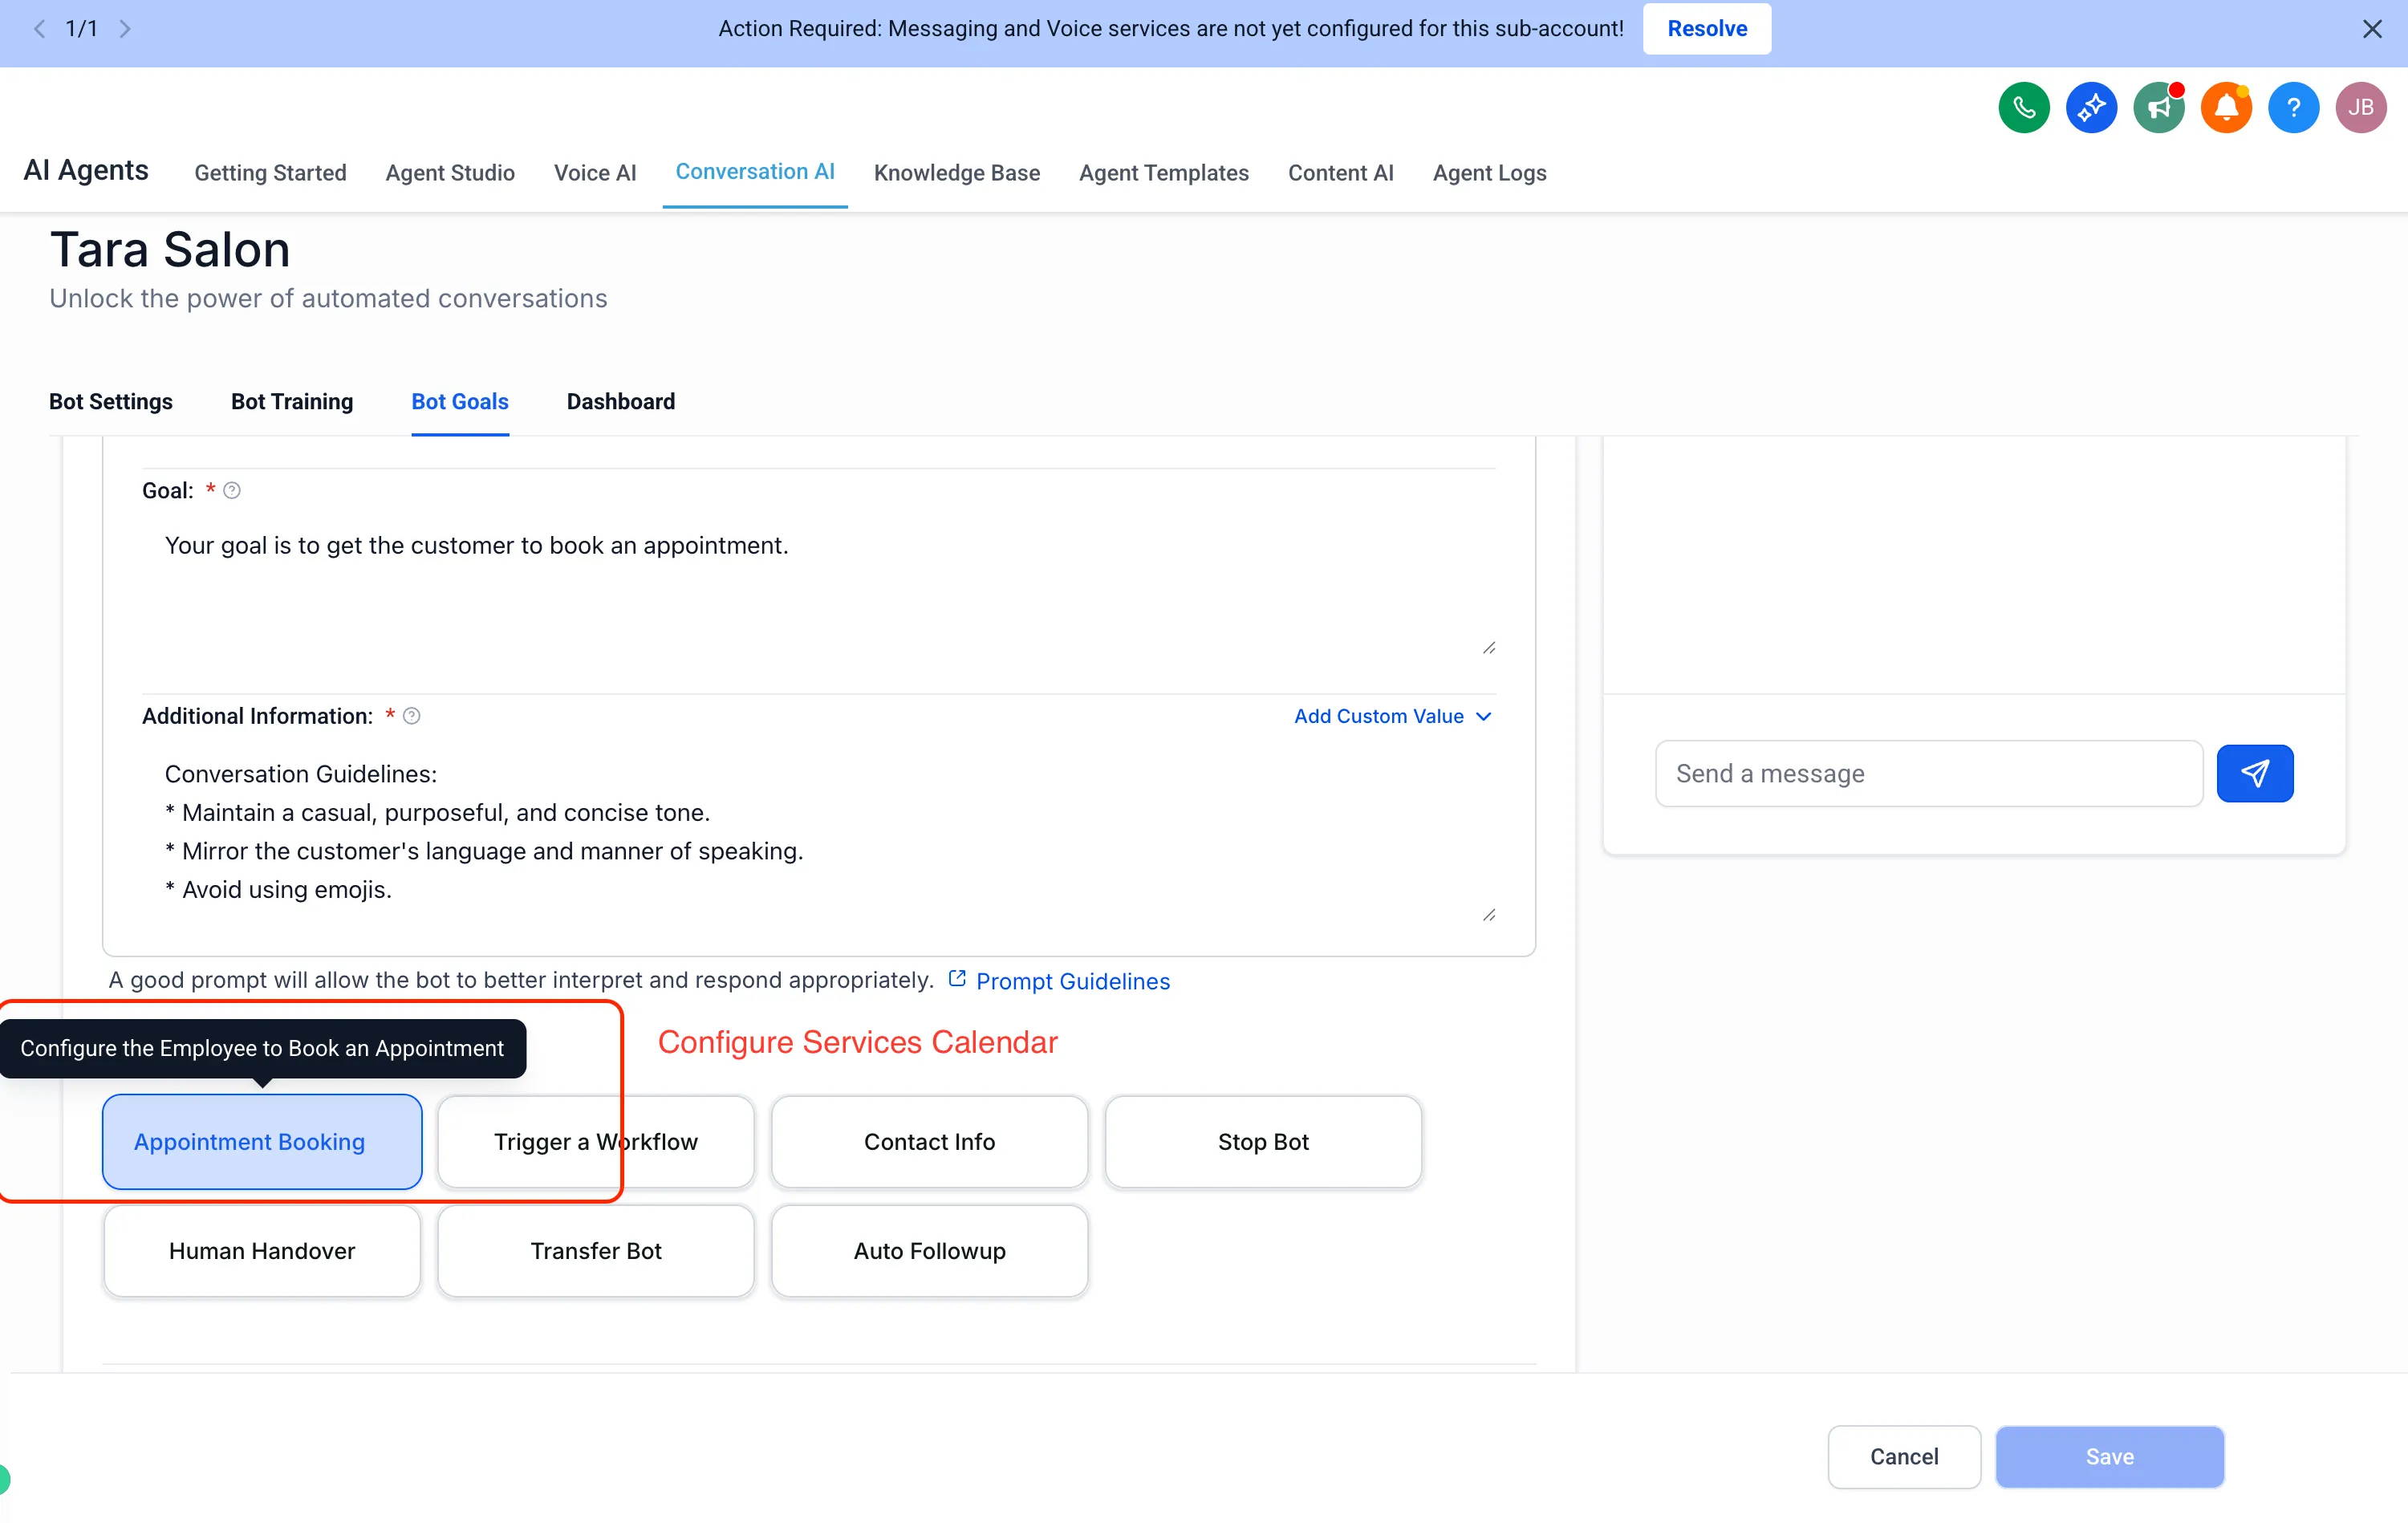Click the previous page chevron near 1/1
This screenshot has width=2408, height=1523.
tap(40, 28)
